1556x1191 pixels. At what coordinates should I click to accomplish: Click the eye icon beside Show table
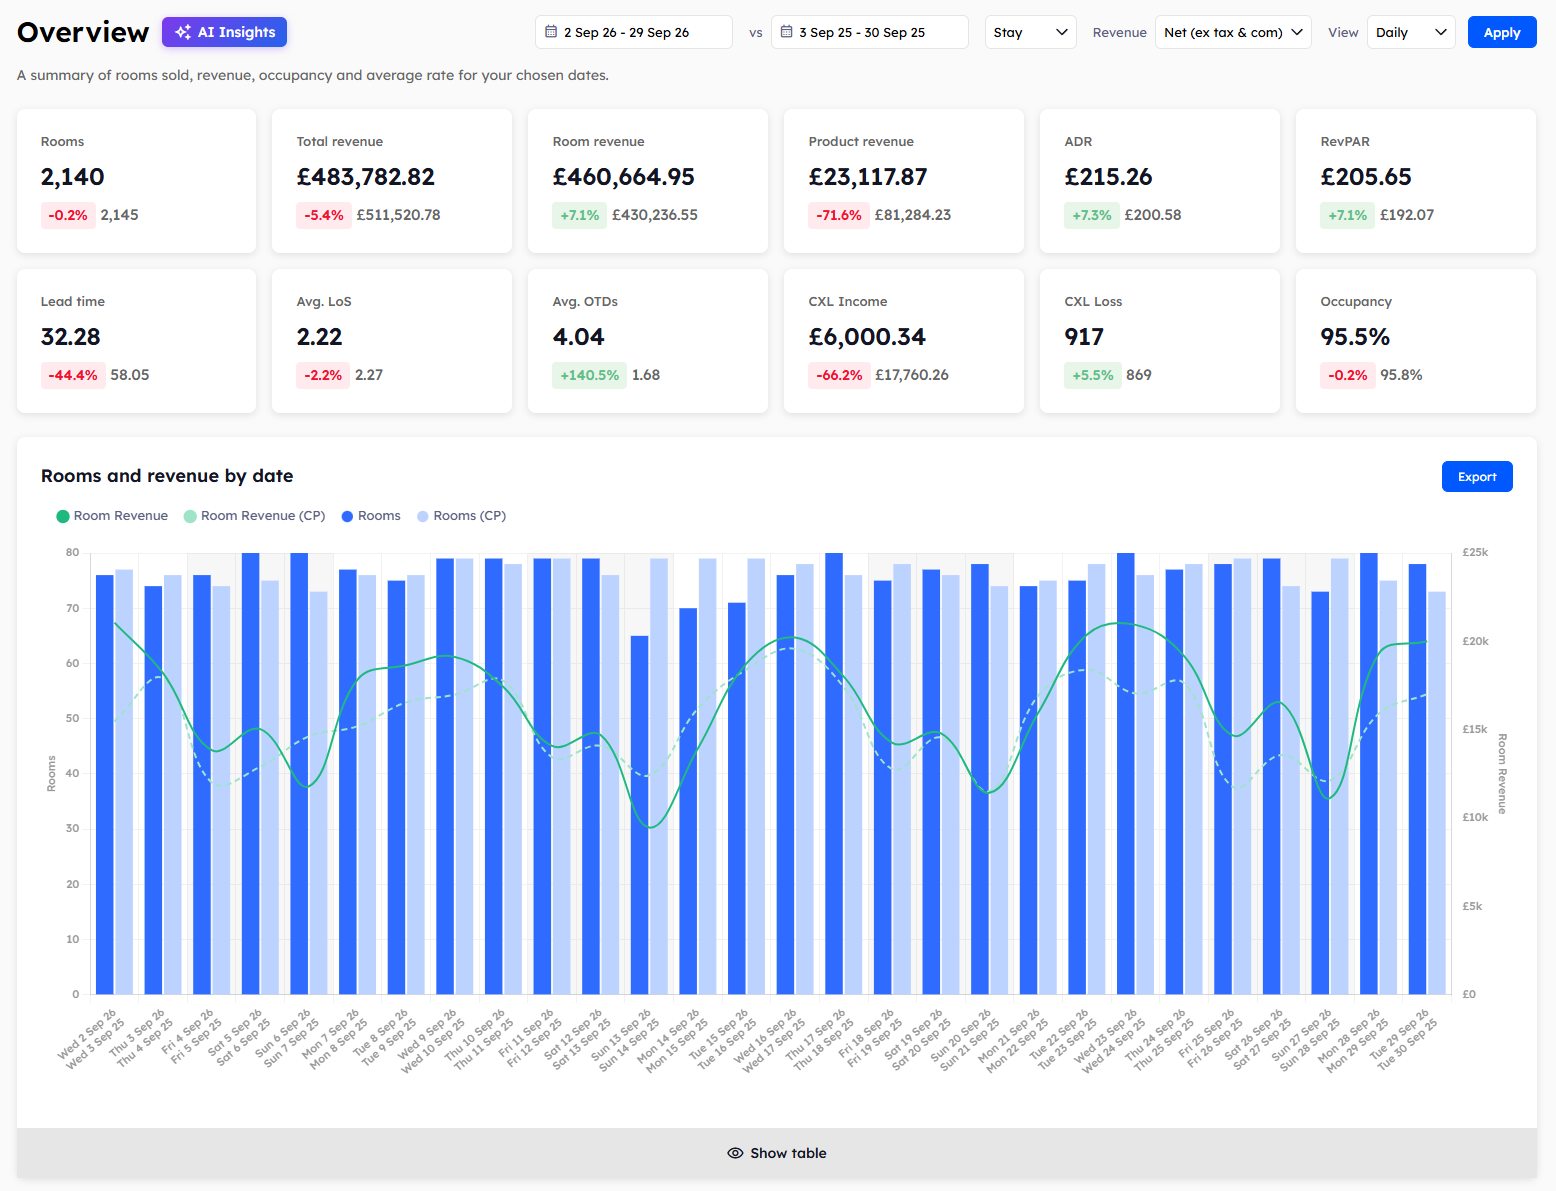click(x=735, y=1153)
